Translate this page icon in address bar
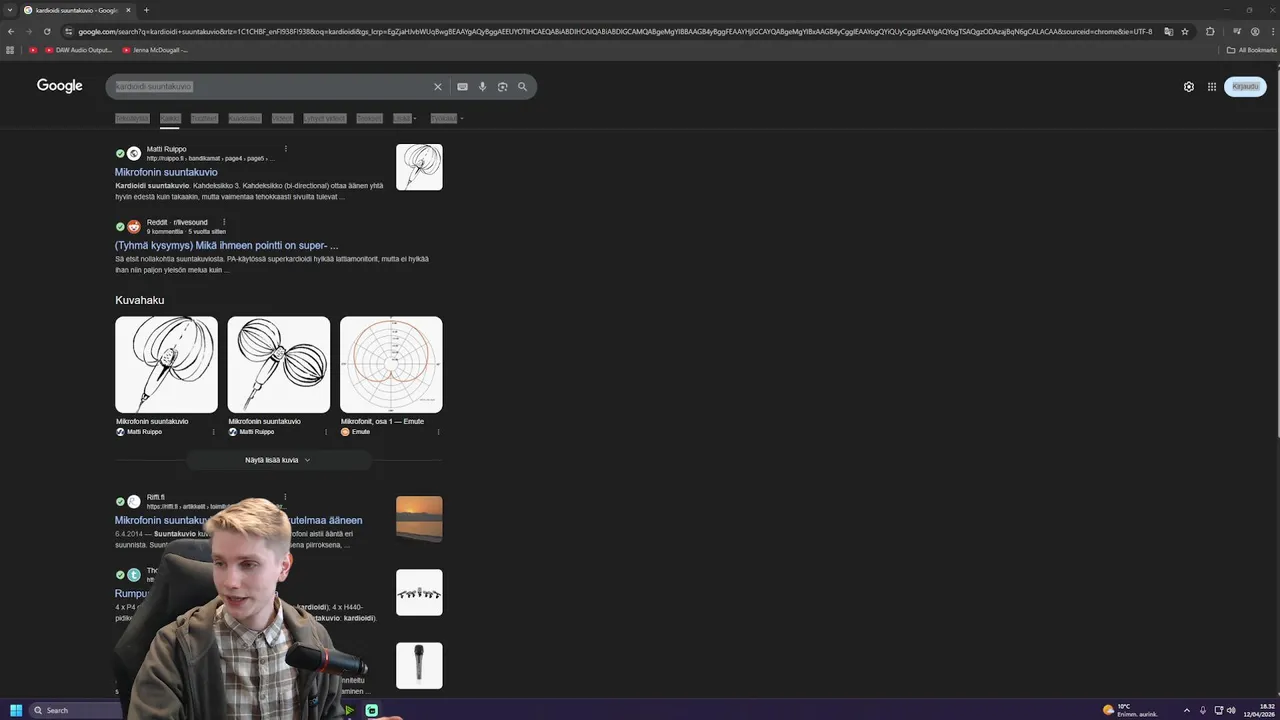Image resolution: width=1280 pixels, height=720 pixels. coord(1168,31)
